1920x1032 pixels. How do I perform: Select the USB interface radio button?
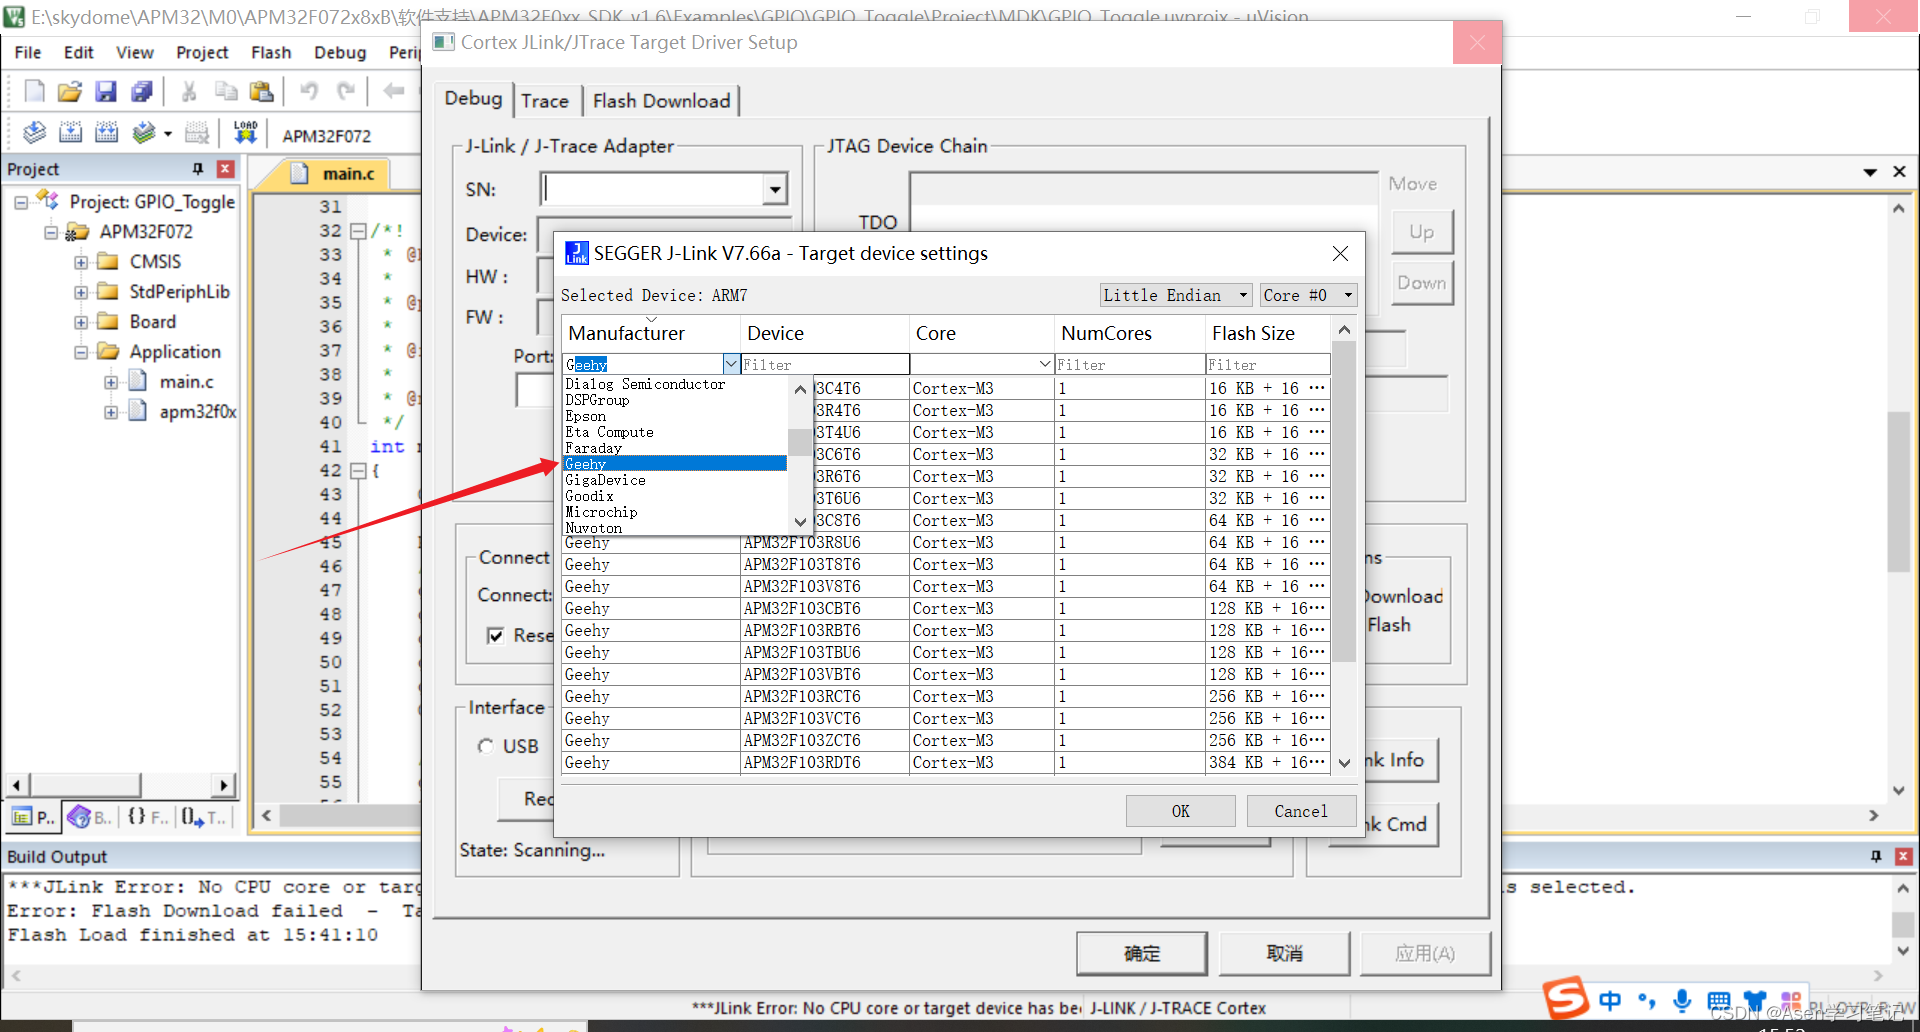(x=486, y=746)
